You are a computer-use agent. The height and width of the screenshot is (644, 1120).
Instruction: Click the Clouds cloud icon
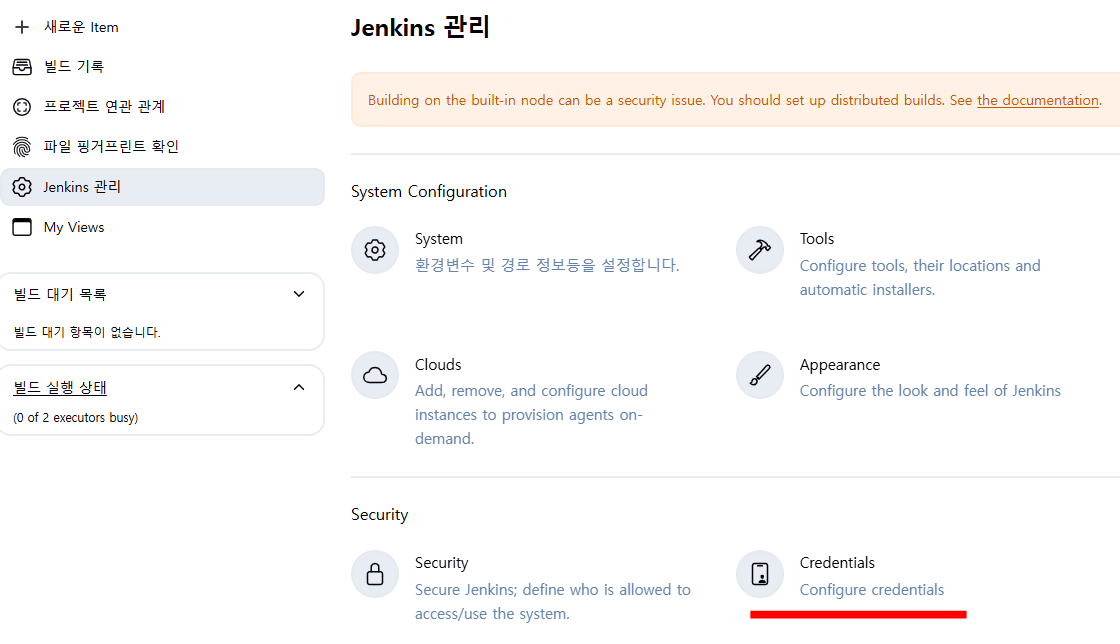[x=375, y=375]
